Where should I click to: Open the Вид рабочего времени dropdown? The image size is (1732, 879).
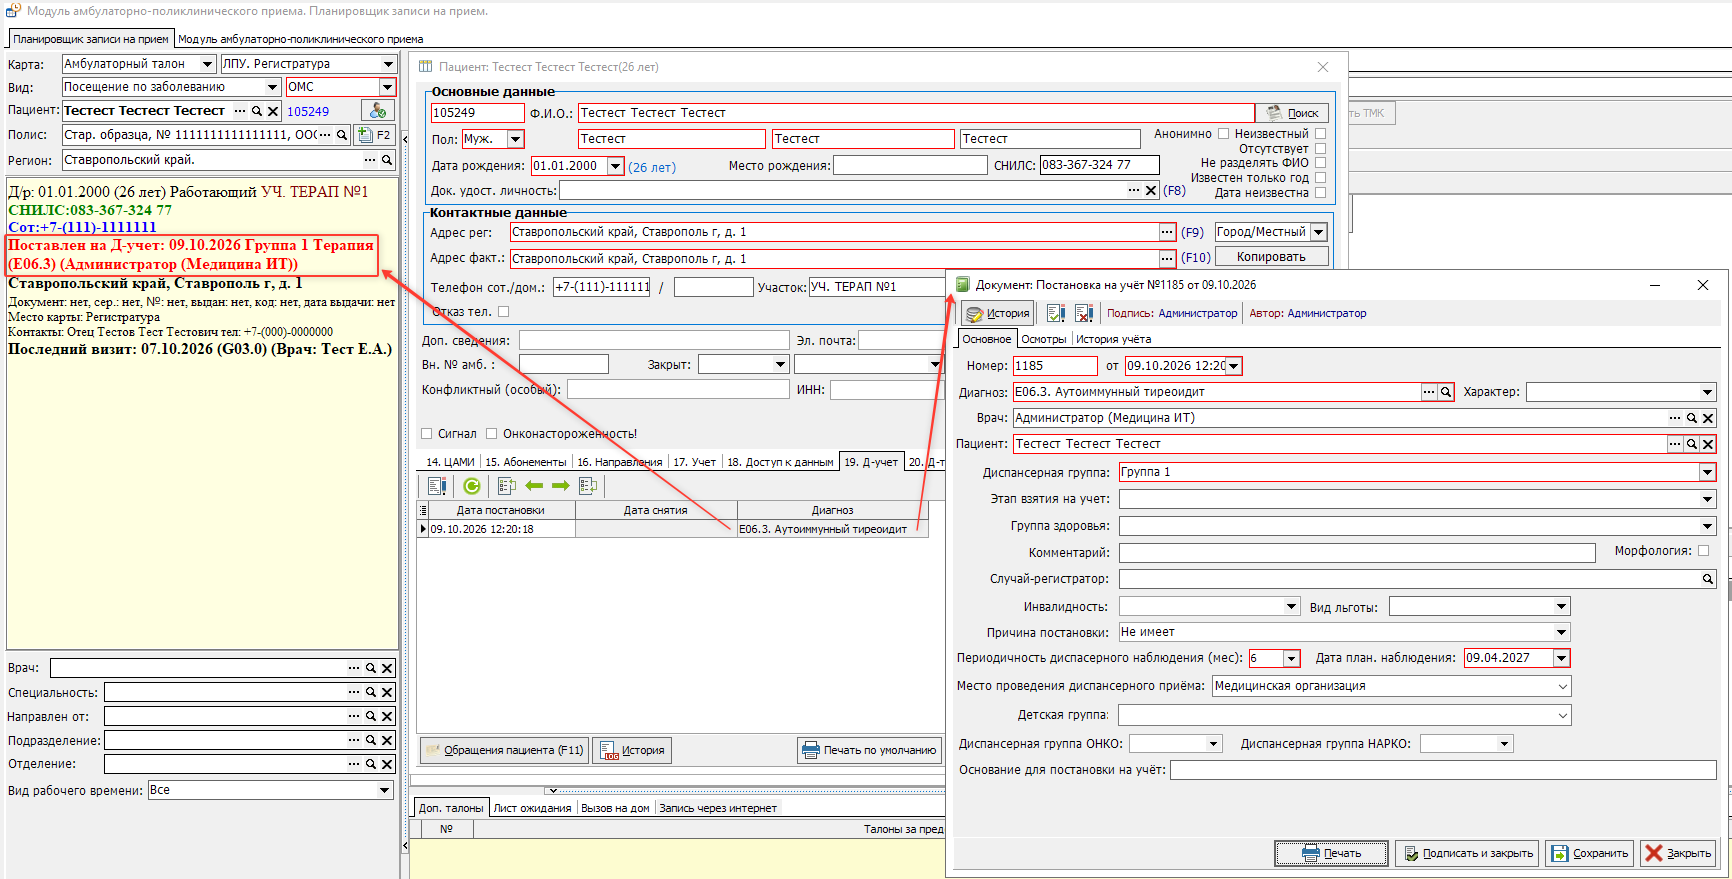tap(384, 790)
